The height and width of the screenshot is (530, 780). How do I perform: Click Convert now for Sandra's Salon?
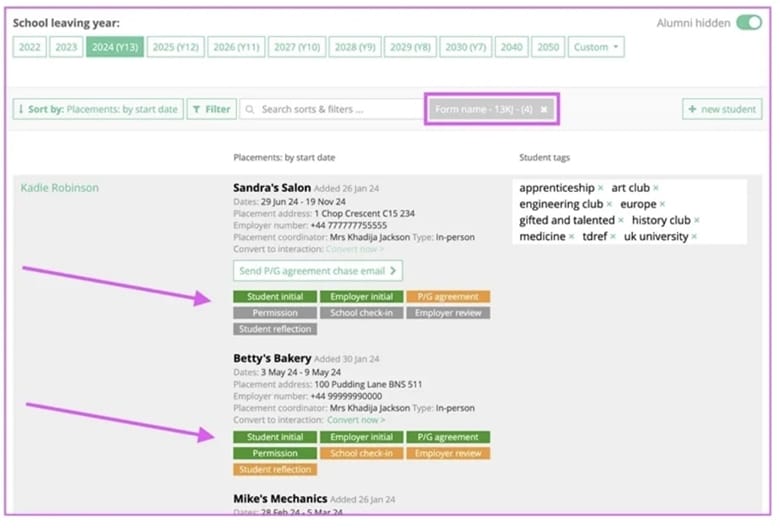tap(355, 249)
